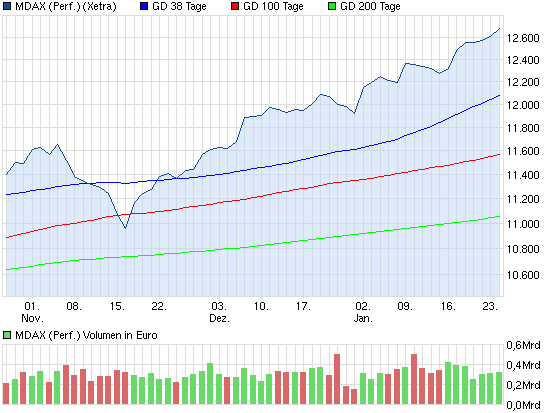Click the 0,0Mrd volume axis label
This screenshot has height=413, width=545.
point(523,405)
